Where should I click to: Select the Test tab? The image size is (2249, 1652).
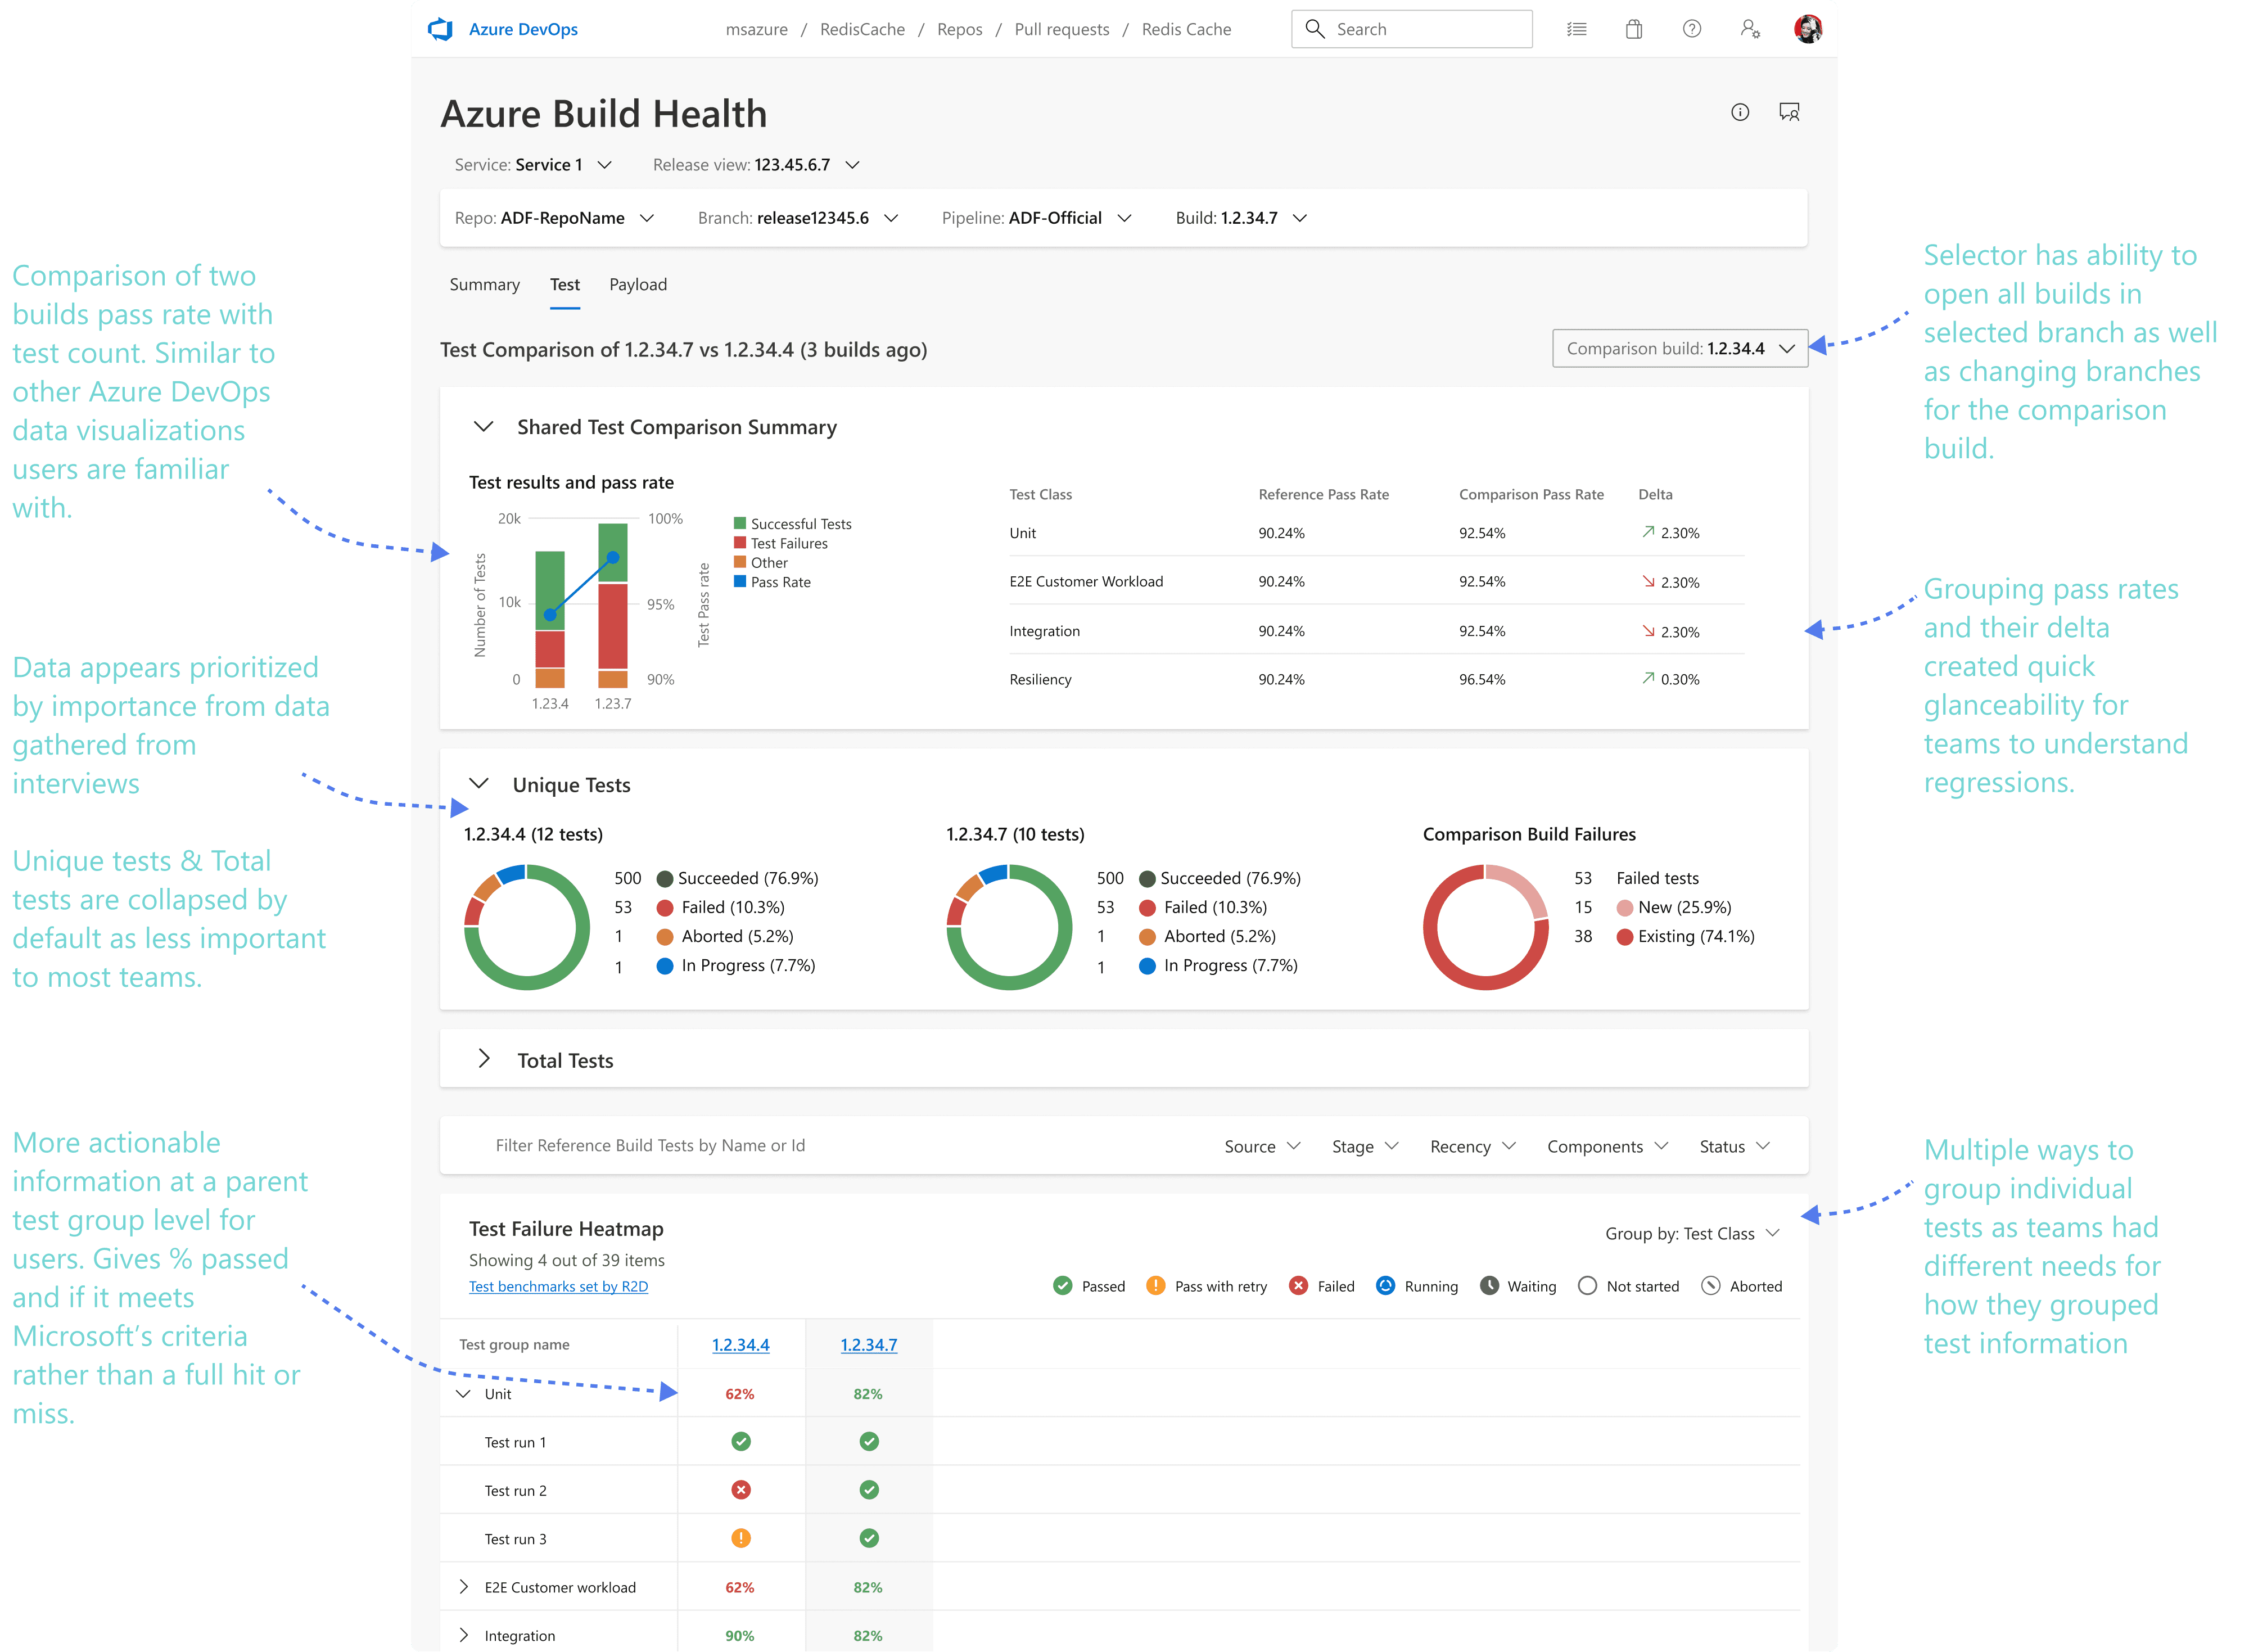tap(565, 285)
